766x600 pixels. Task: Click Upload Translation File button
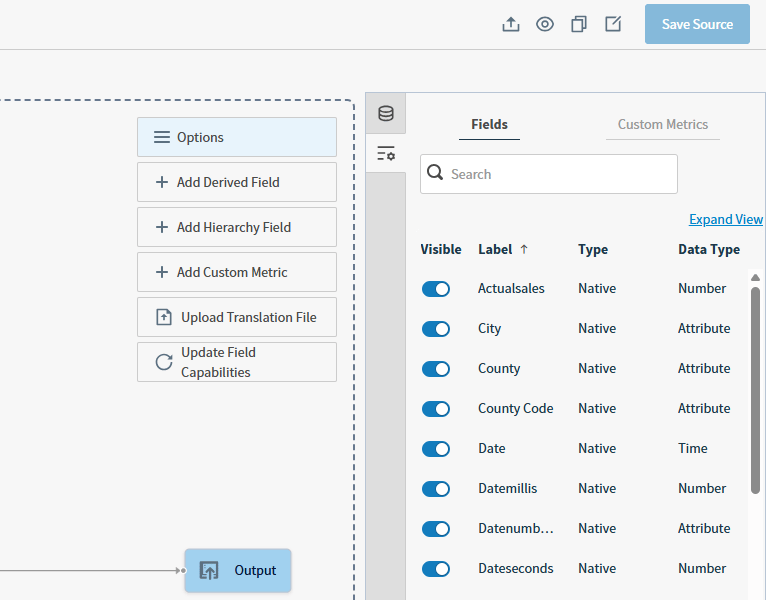point(237,317)
